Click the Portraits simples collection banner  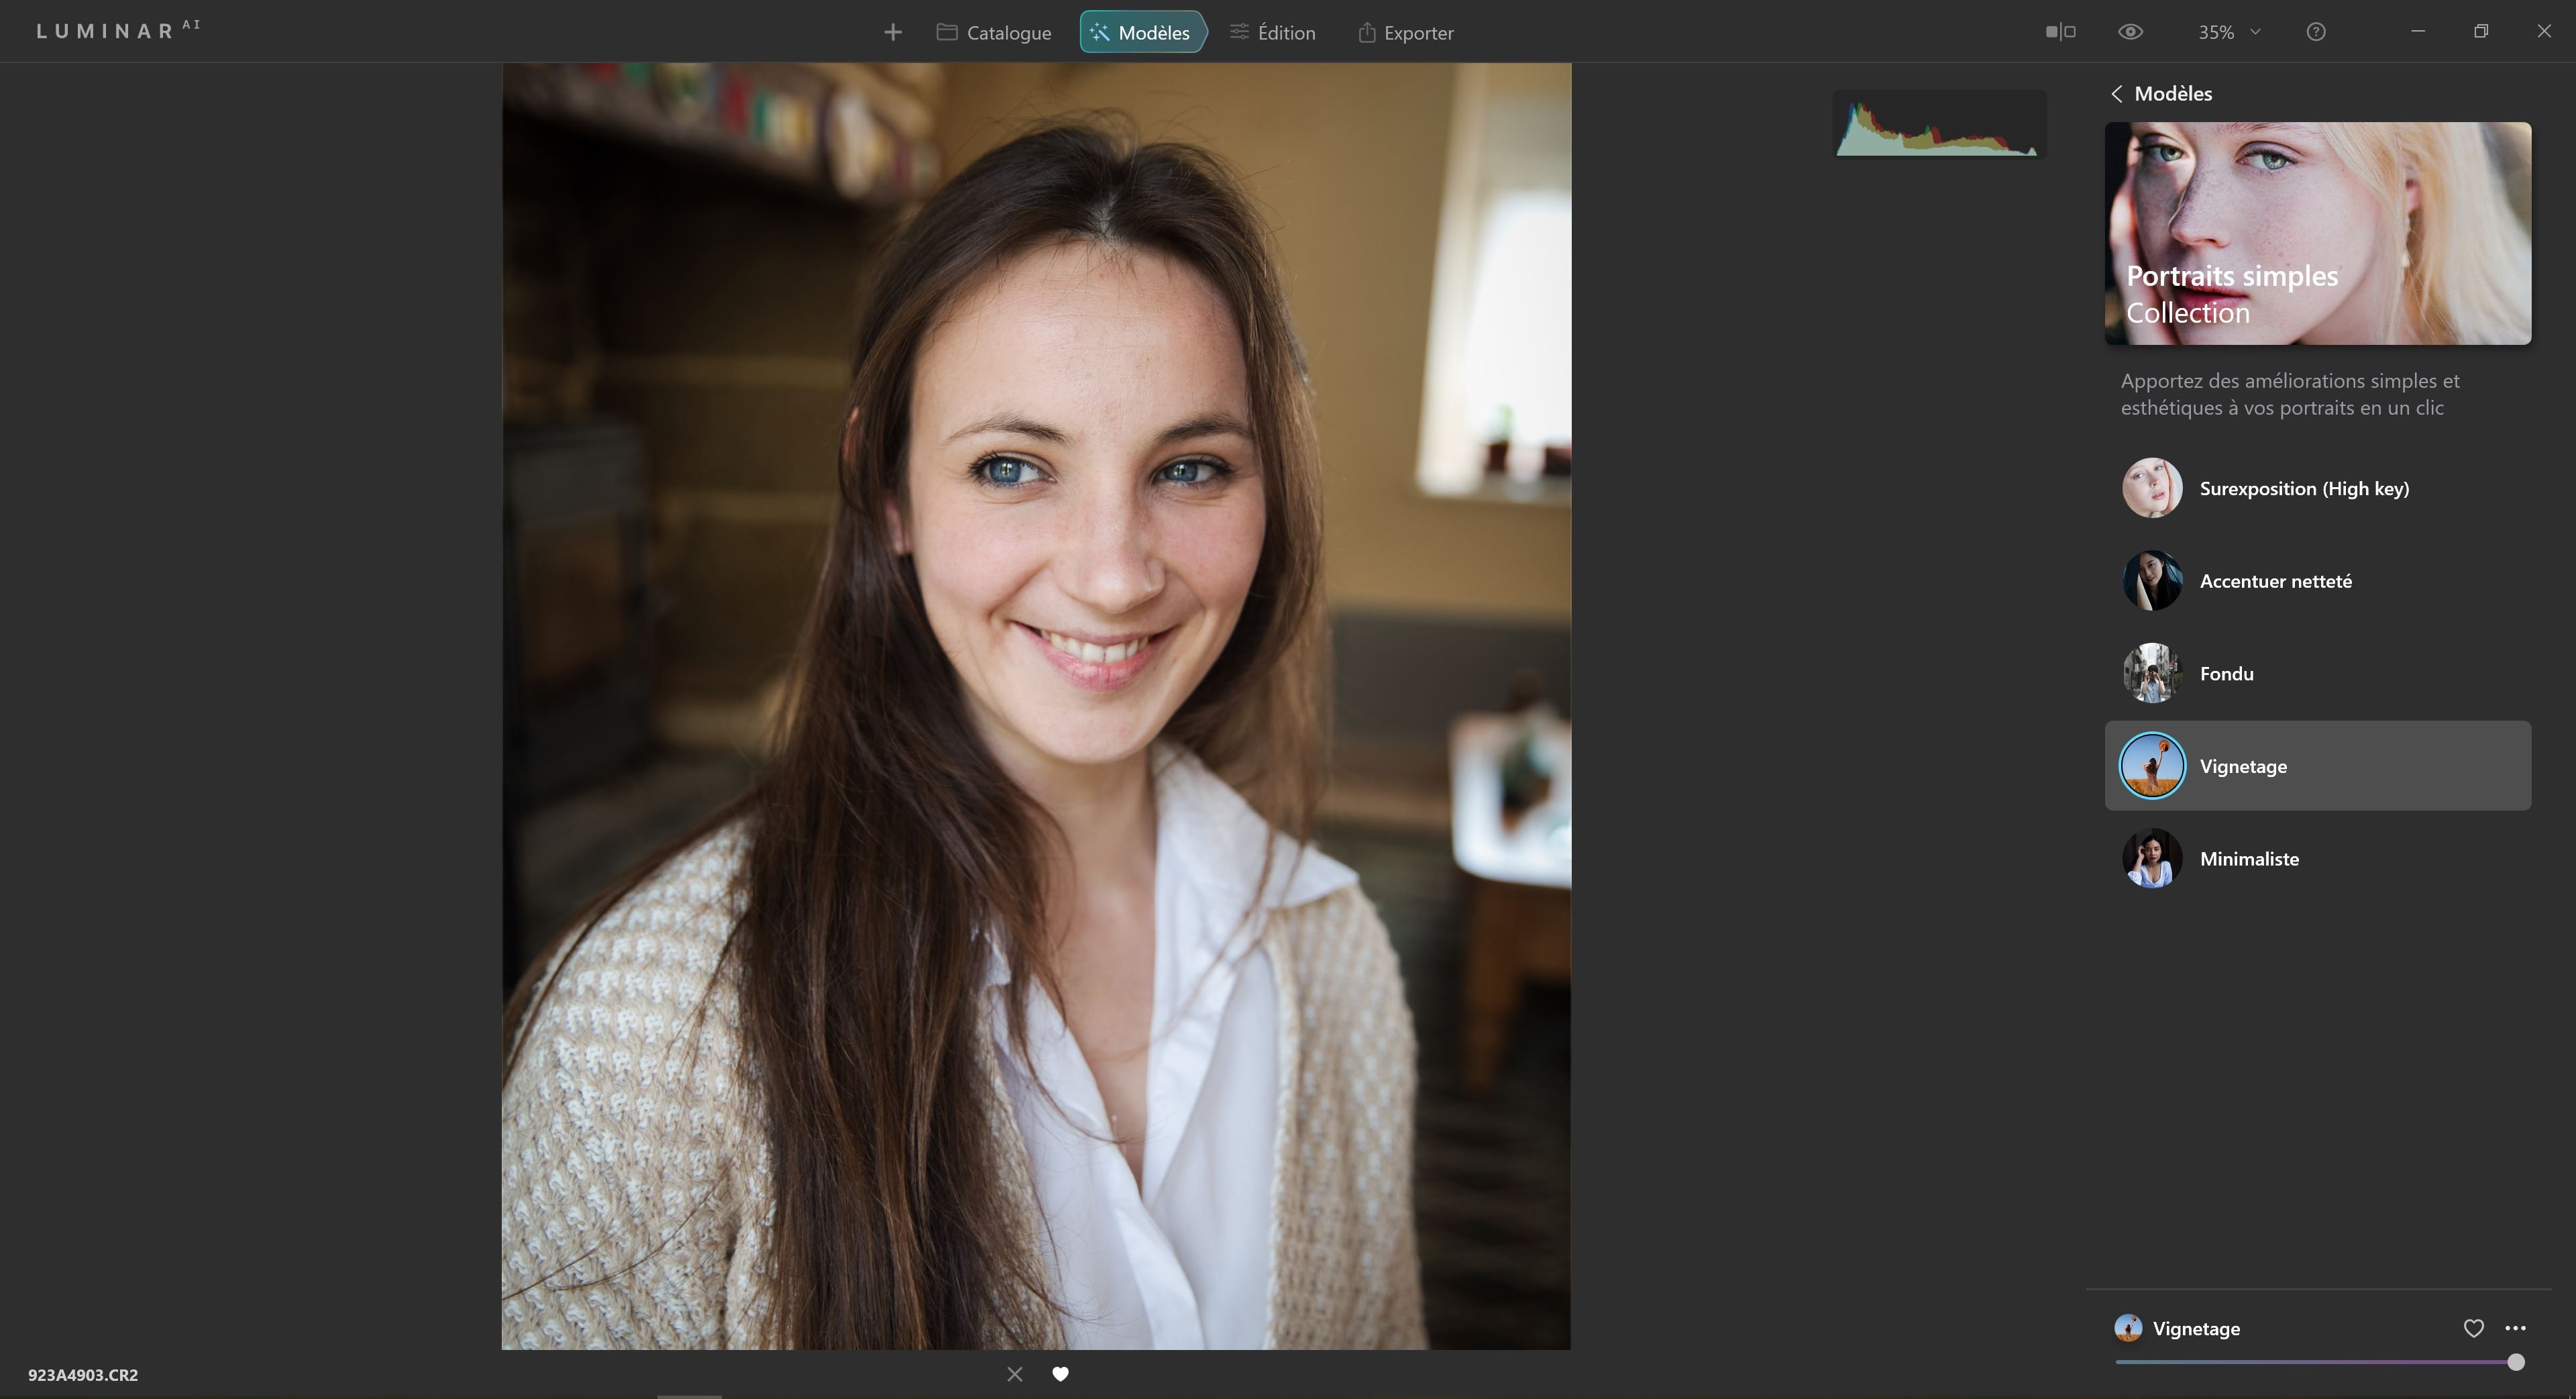click(x=2317, y=234)
